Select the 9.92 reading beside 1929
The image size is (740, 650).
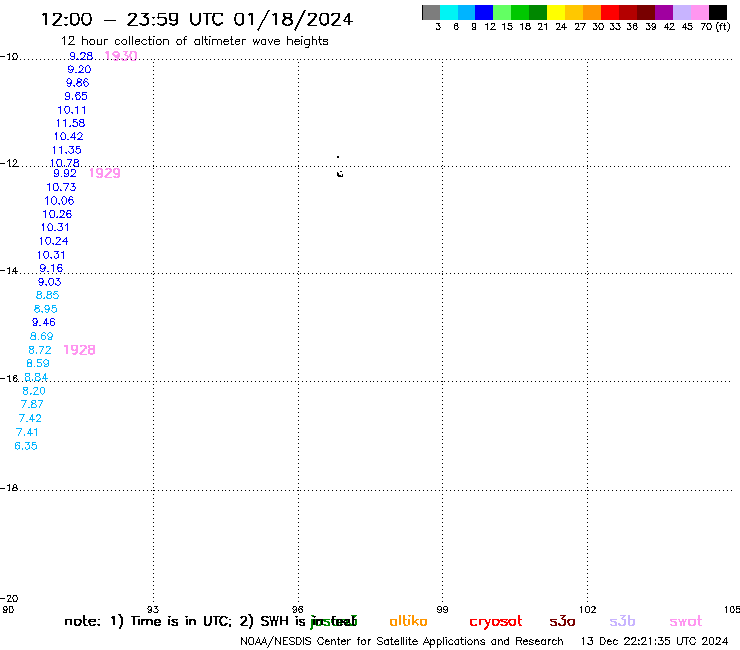(65, 173)
